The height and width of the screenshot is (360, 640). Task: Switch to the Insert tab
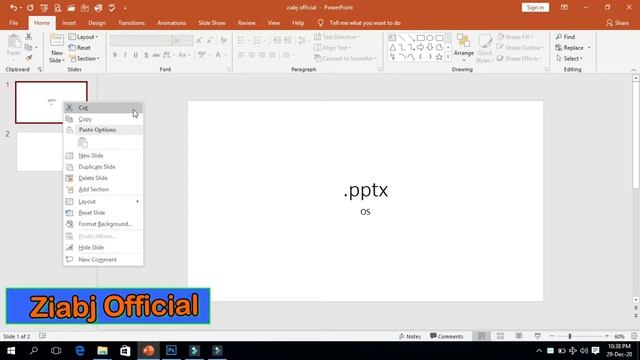point(69,23)
